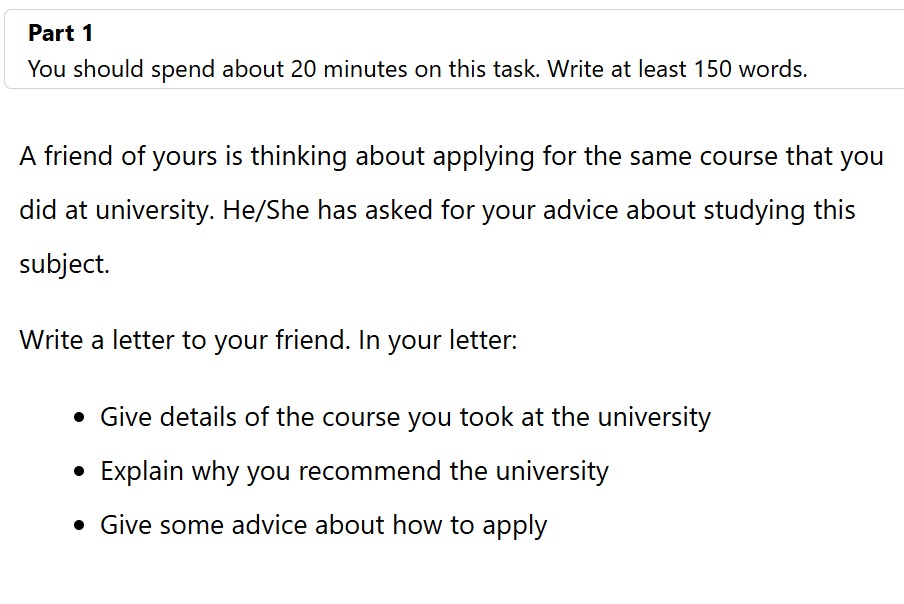904x604 pixels.
Task: Click the bullet dot before "Give some advice"
Action: [80, 526]
